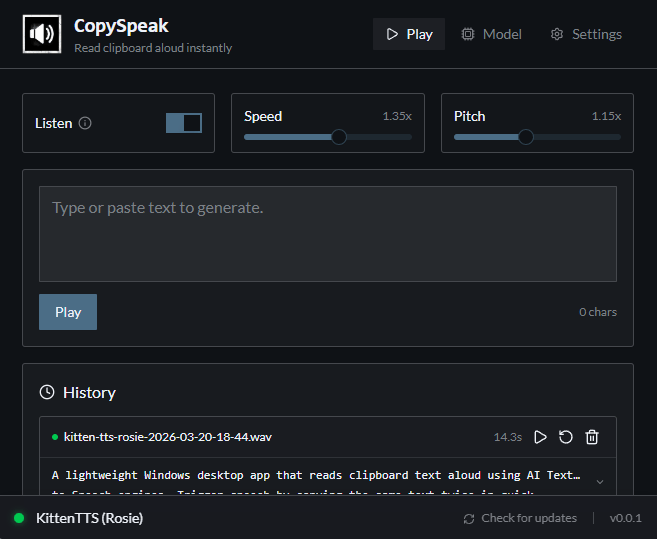
Task: Click the Listen info icon
Action: click(85, 123)
